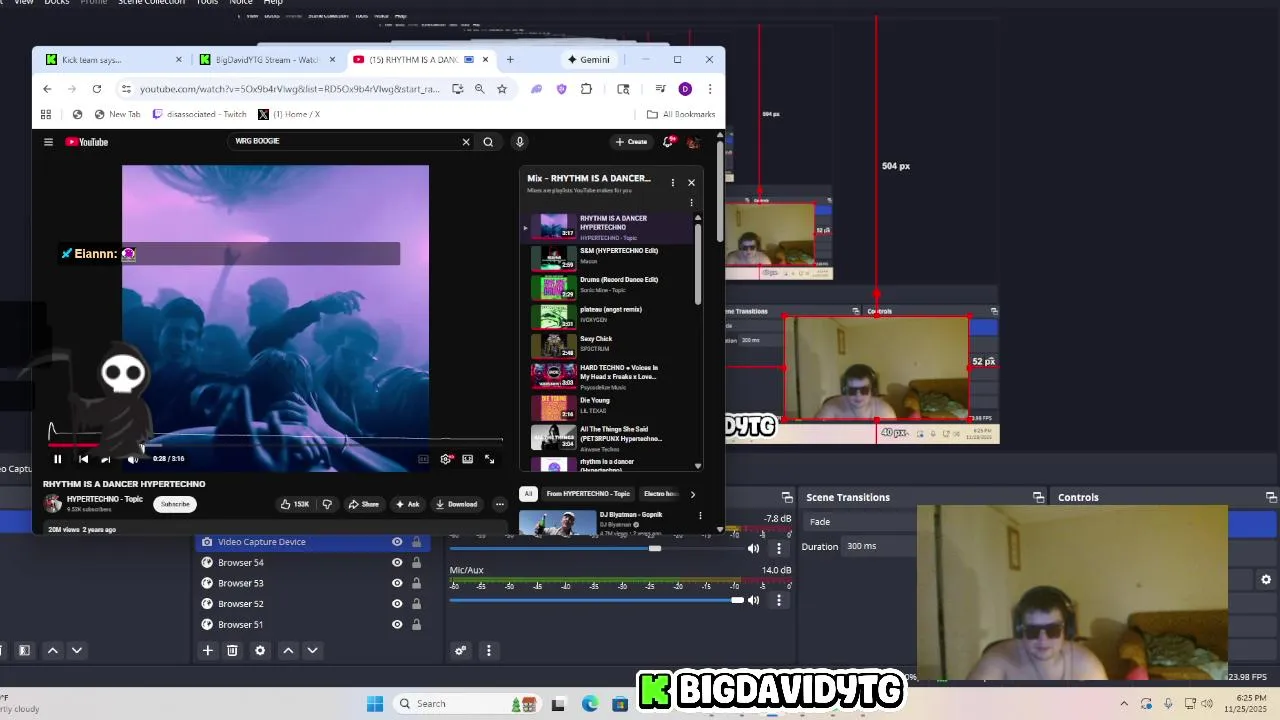The height and width of the screenshot is (720, 1280).
Task: Close the Mix playlist panel
Action: 691,183
